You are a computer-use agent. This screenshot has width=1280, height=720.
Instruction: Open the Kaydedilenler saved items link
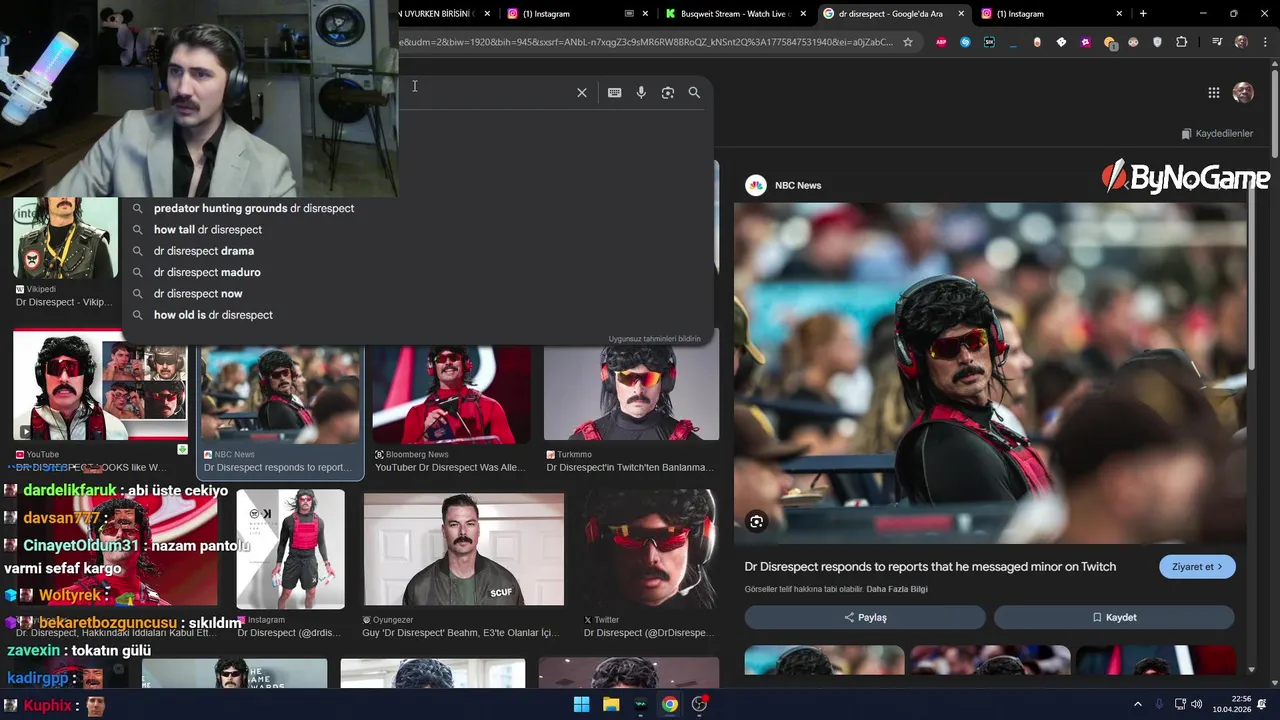click(1217, 134)
